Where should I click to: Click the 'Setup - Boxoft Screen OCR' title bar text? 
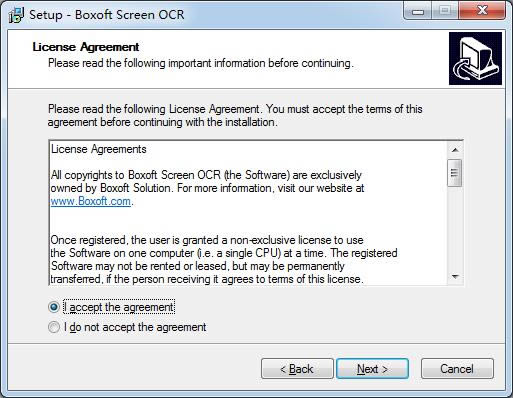[107, 15]
